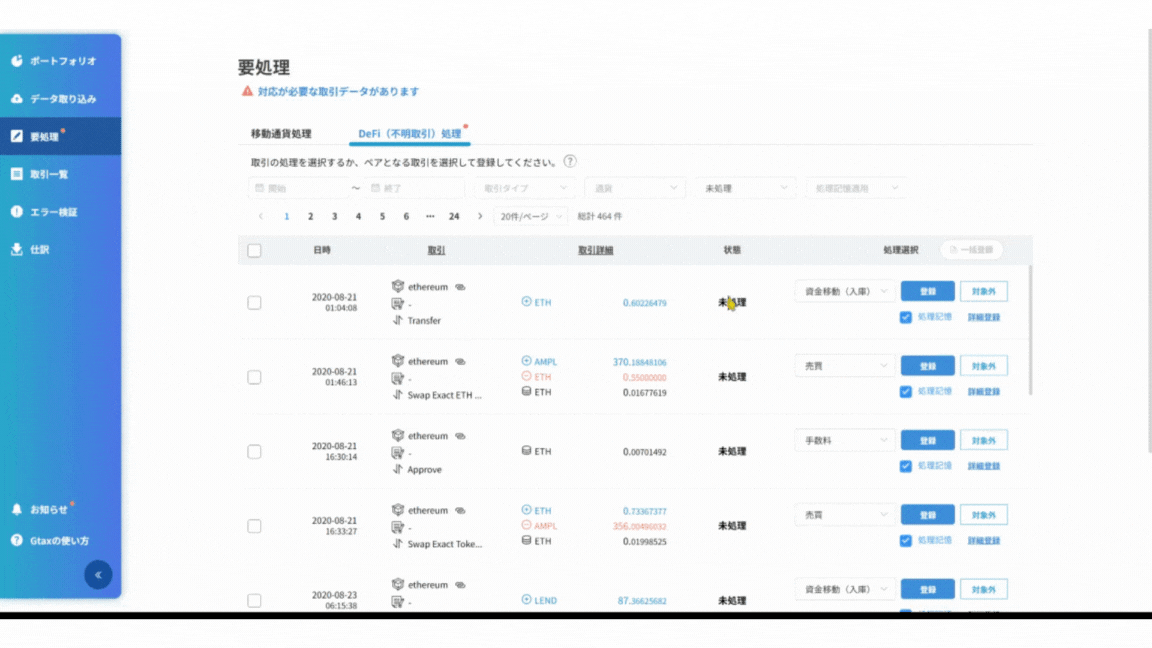Expand the 取引タイプ filter dropdown
The image size is (1152, 648).
click(x=525, y=188)
